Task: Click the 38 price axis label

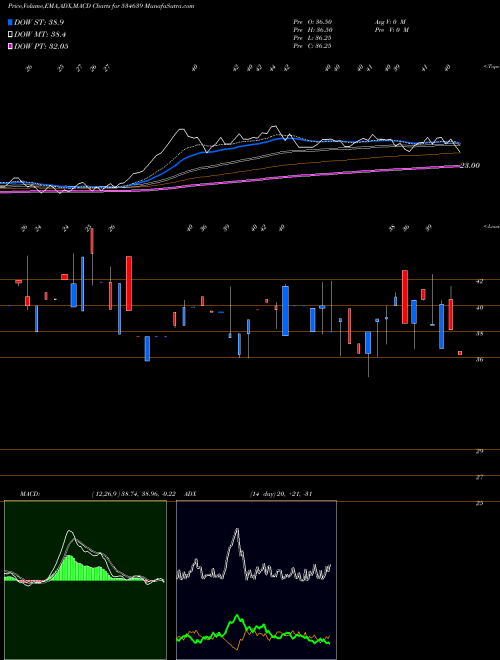Action: coord(479,333)
